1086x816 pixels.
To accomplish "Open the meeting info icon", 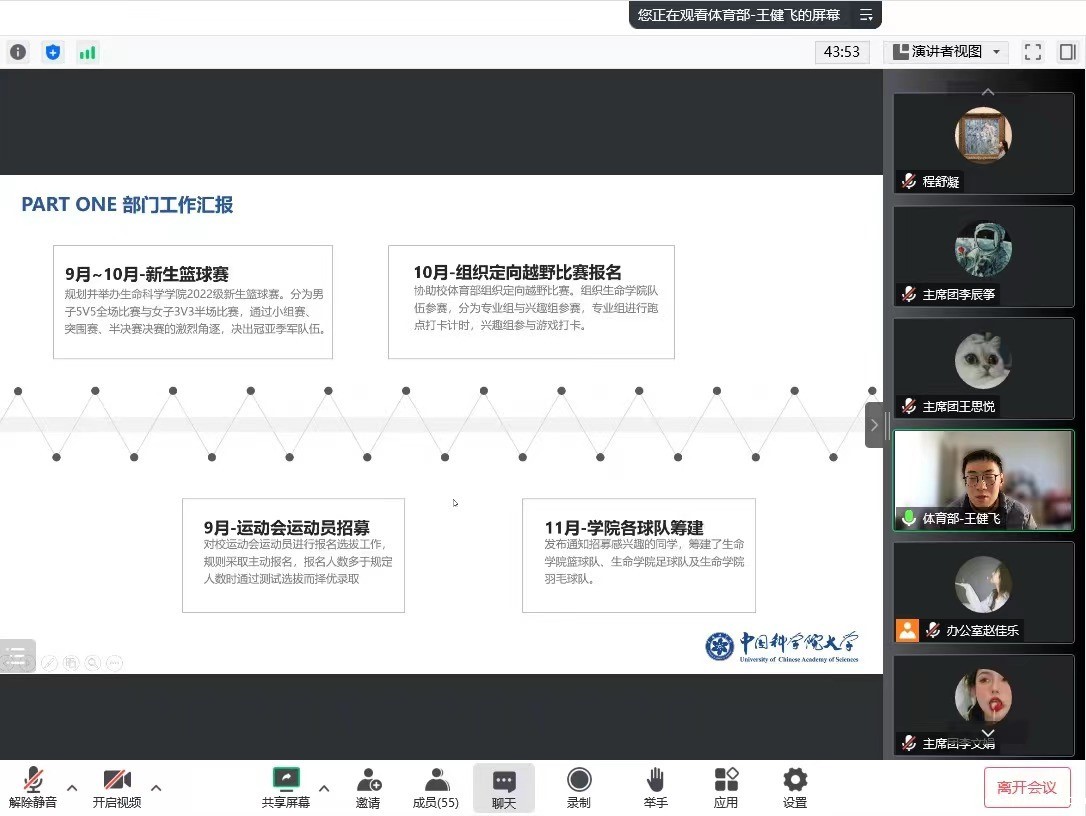I will (x=18, y=52).
